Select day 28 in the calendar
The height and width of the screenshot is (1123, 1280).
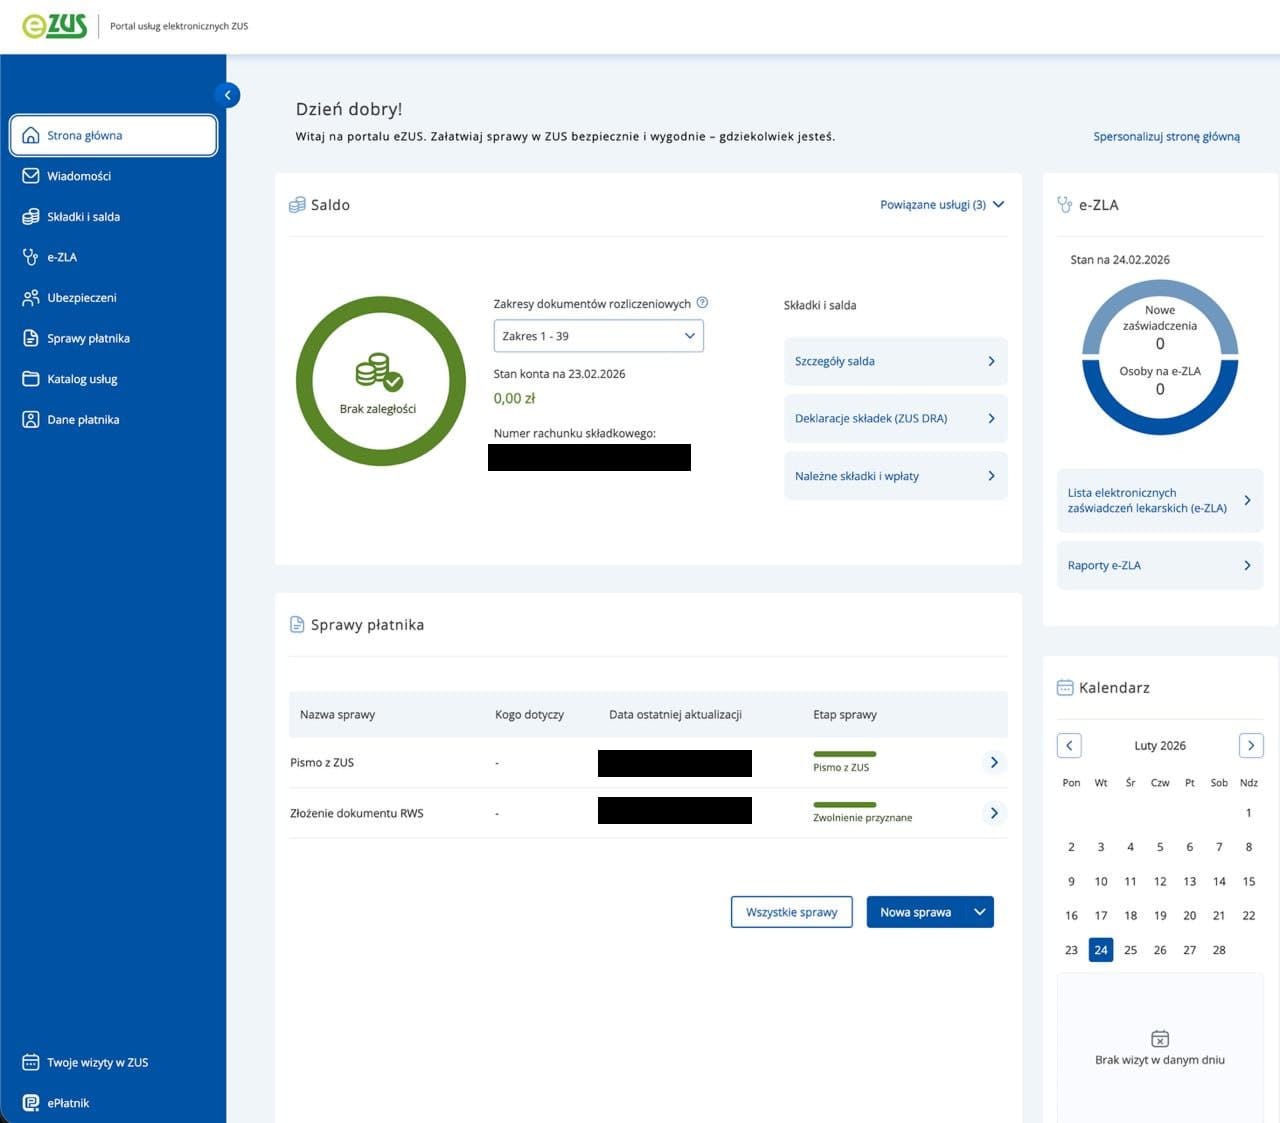(x=1219, y=950)
